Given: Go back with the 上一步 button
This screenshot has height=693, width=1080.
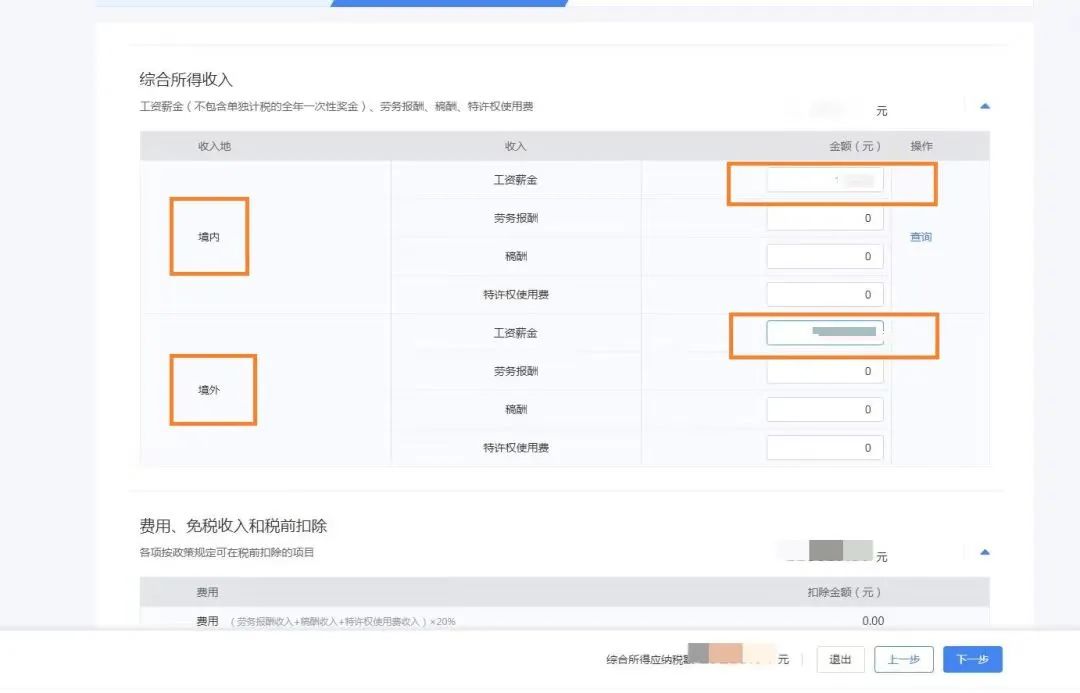Looking at the screenshot, I should click(903, 659).
